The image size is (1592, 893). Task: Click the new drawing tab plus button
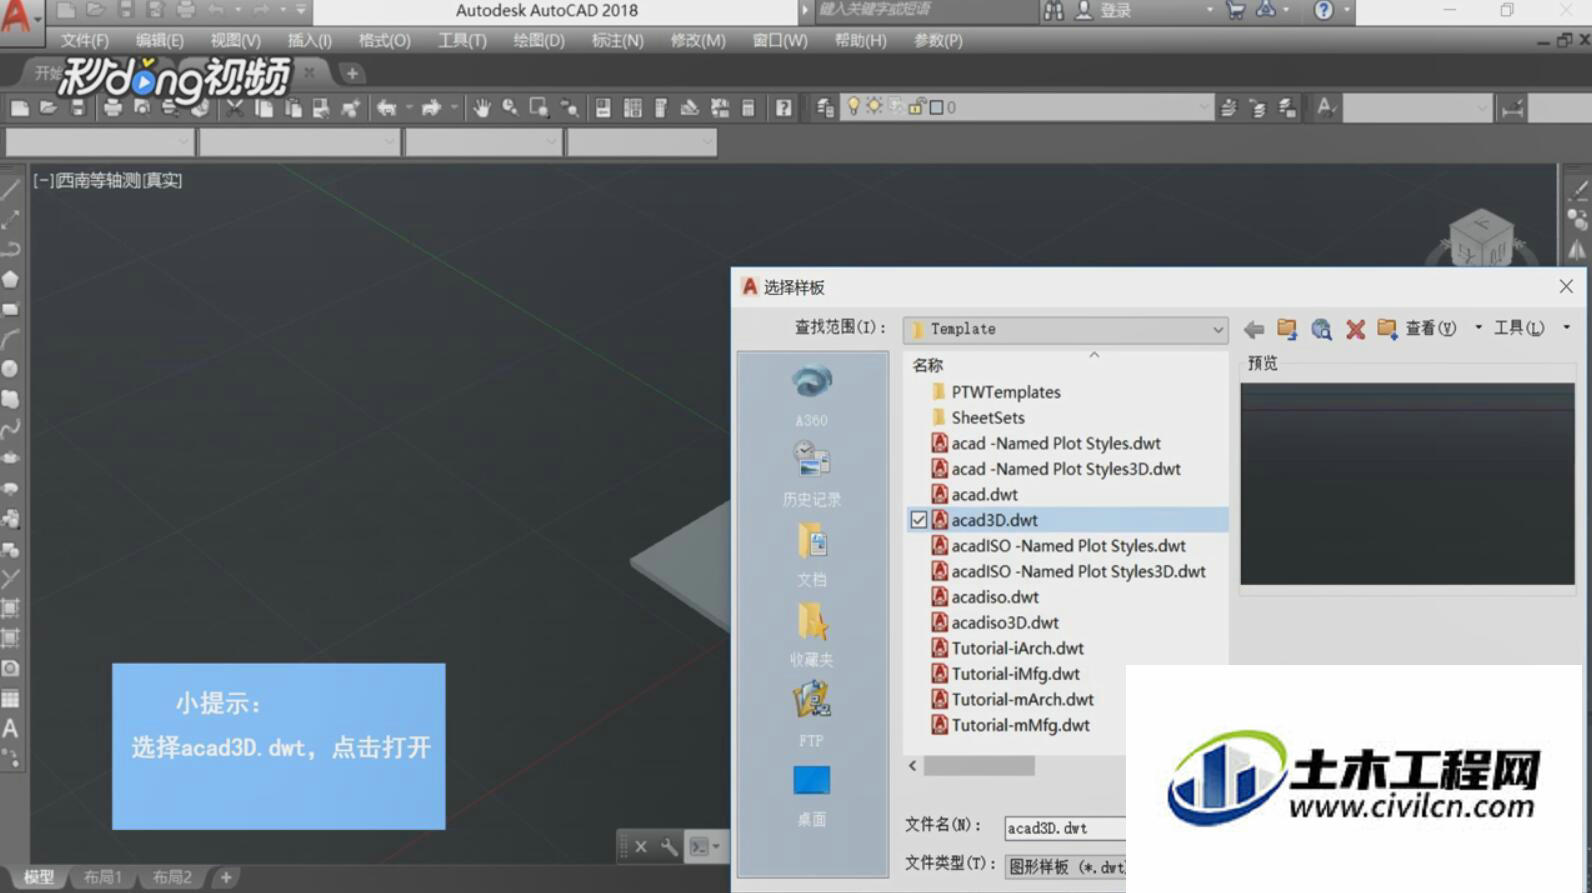click(x=351, y=73)
